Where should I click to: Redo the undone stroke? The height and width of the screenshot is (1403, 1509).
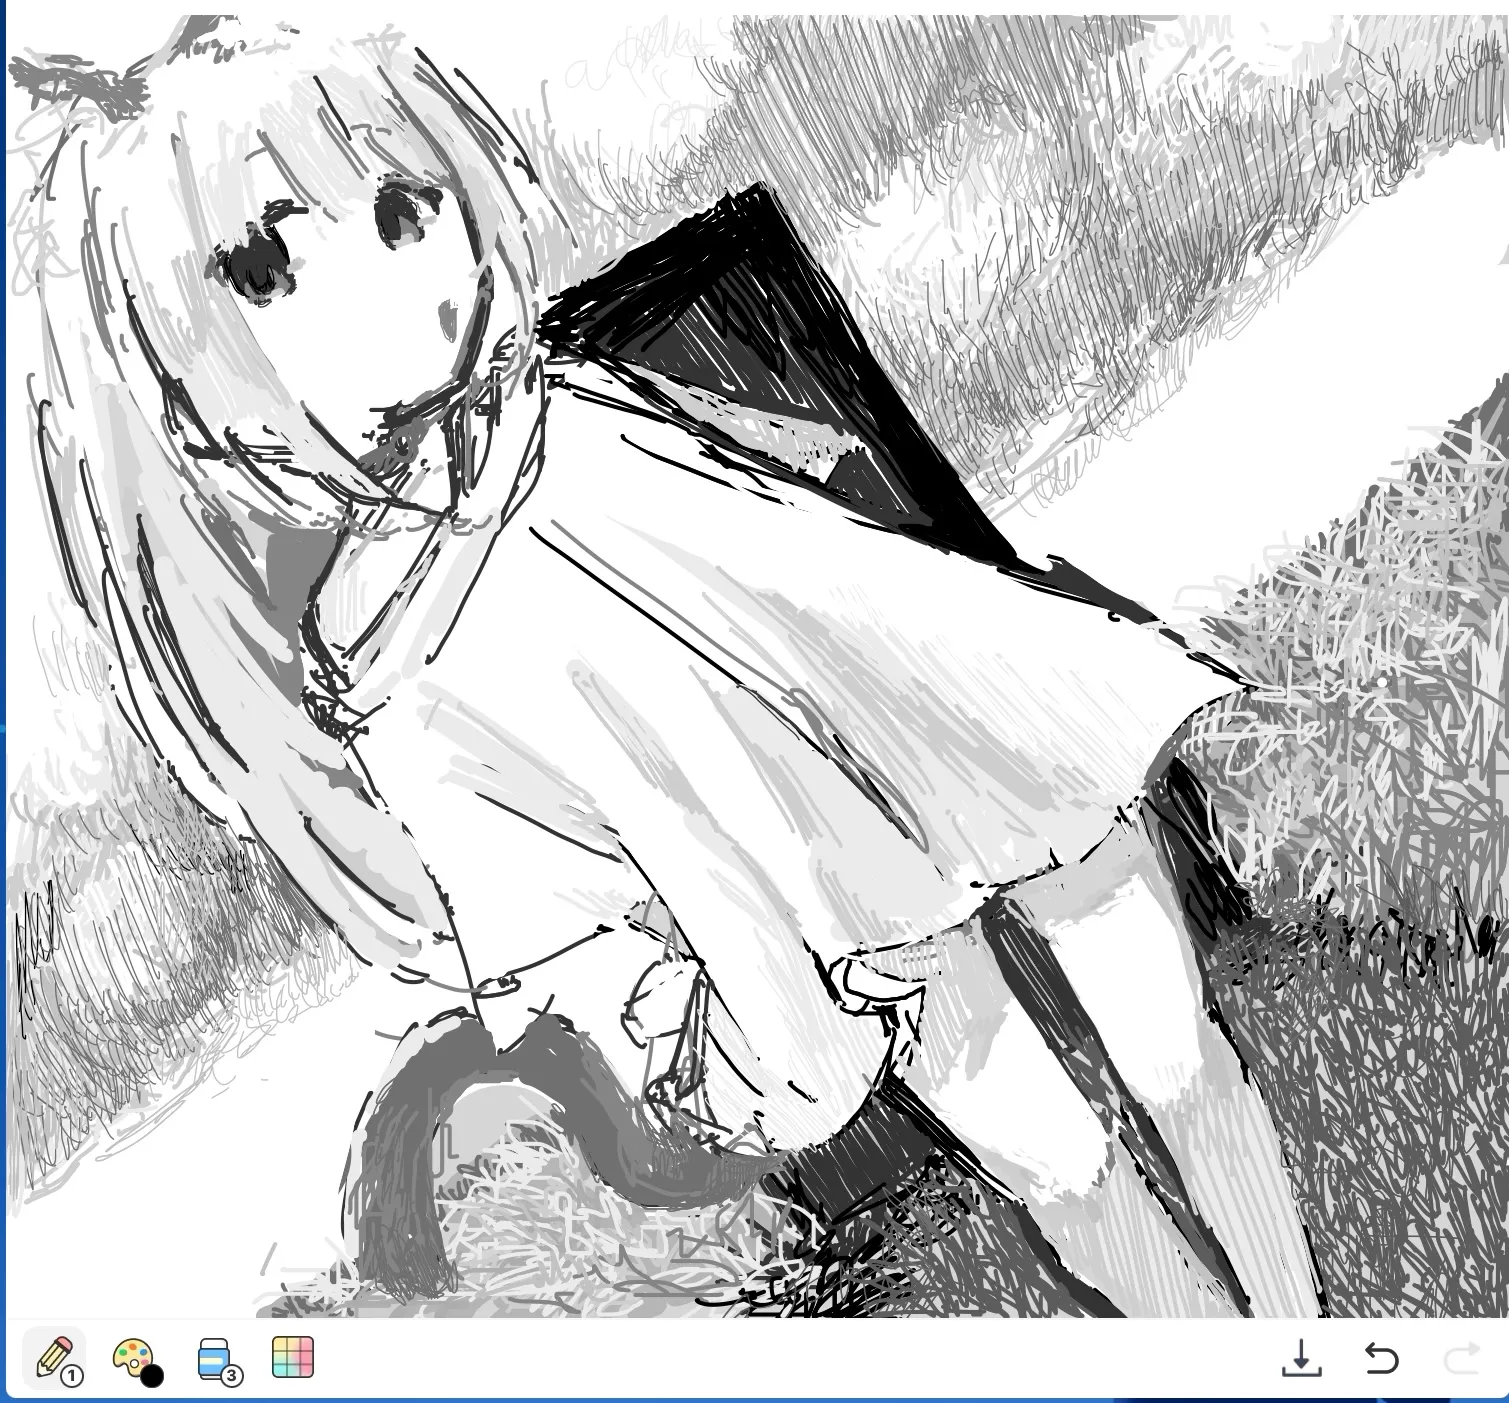pyautogui.click(x=1462, y=1359)
